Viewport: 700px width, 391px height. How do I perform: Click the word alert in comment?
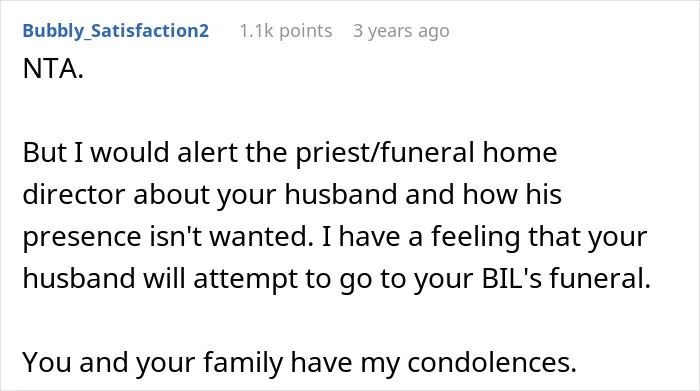pyautogui.click(x=207, y=152)
